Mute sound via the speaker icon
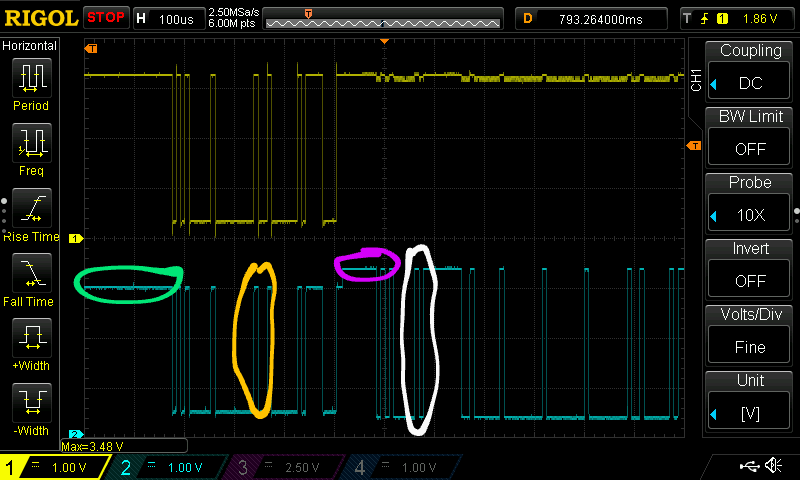Image resolution: width=800 pixels, height=480 pixels. 773,466
